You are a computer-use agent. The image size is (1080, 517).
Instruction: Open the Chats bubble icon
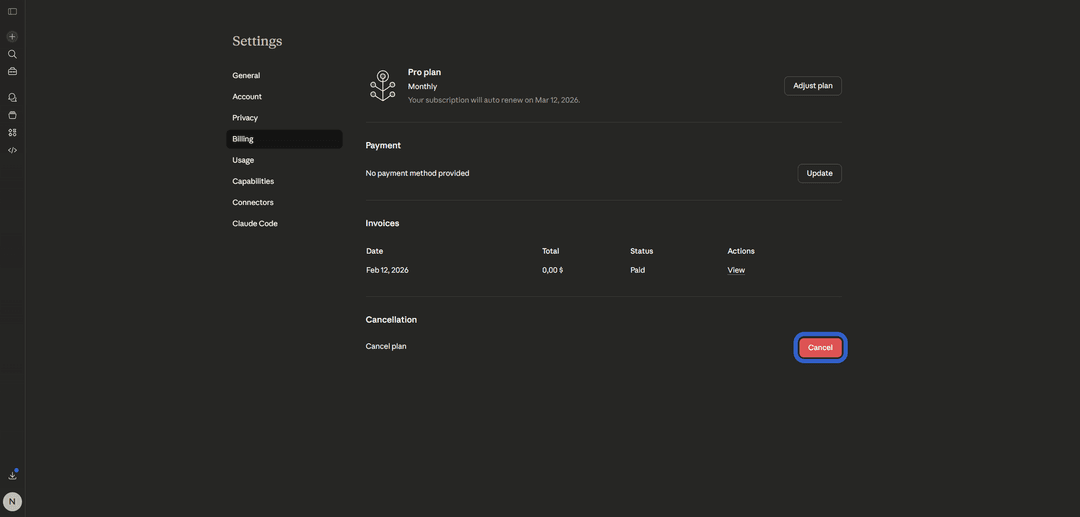[12, 98]
